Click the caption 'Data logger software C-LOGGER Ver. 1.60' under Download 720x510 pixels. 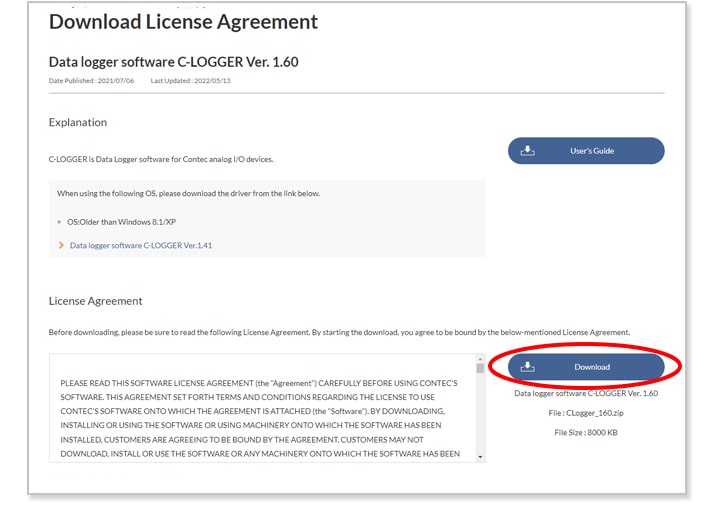coord(586,393)
